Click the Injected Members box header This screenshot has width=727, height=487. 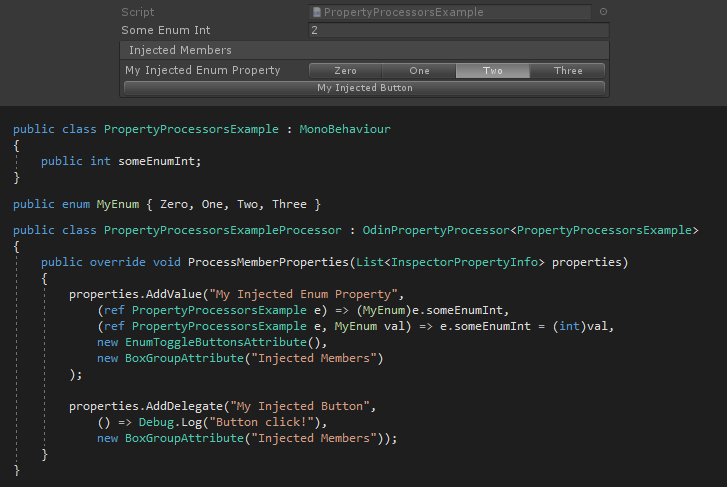tap(364, 50)
